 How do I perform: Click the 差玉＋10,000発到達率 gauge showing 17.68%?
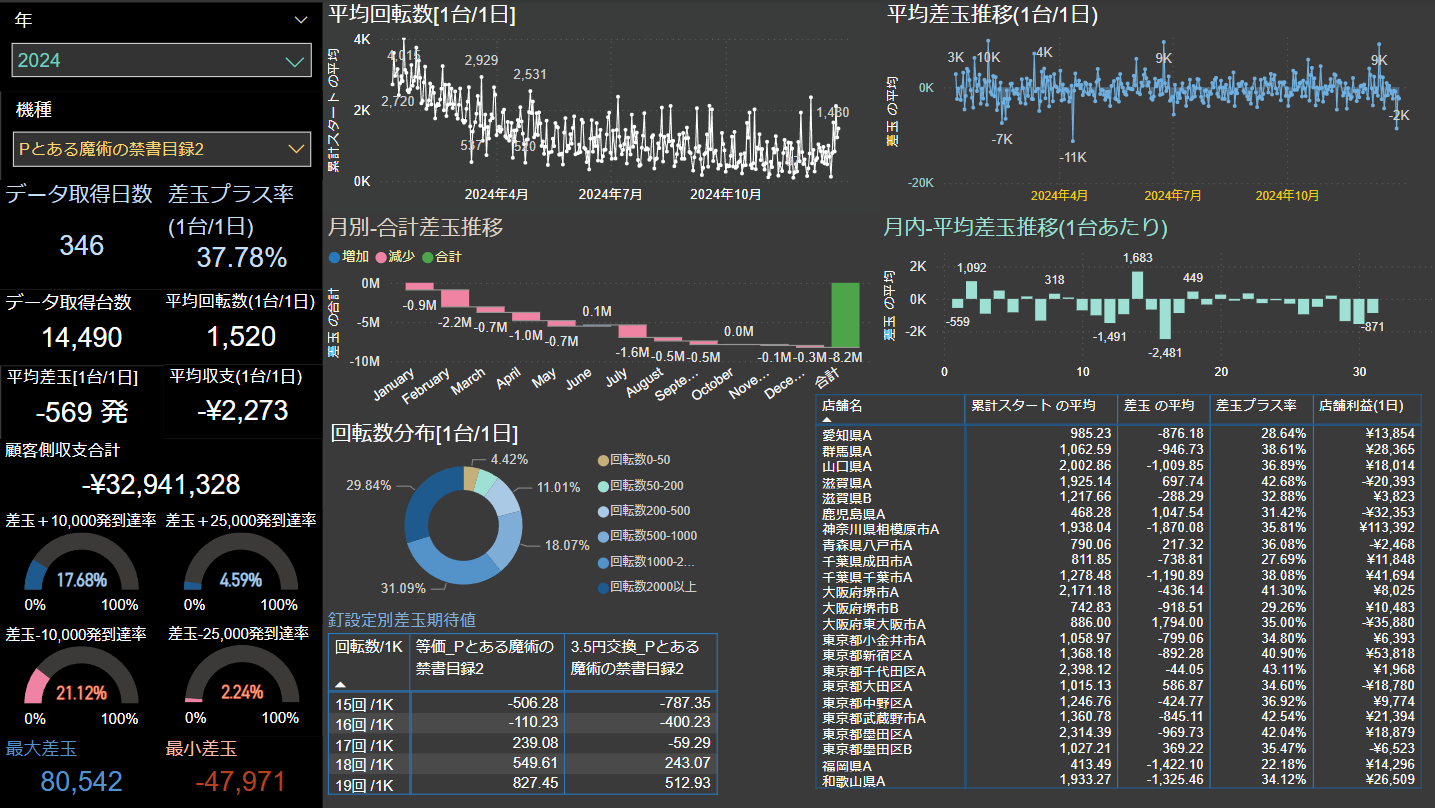pyautogui.click(x=80, y=570)
